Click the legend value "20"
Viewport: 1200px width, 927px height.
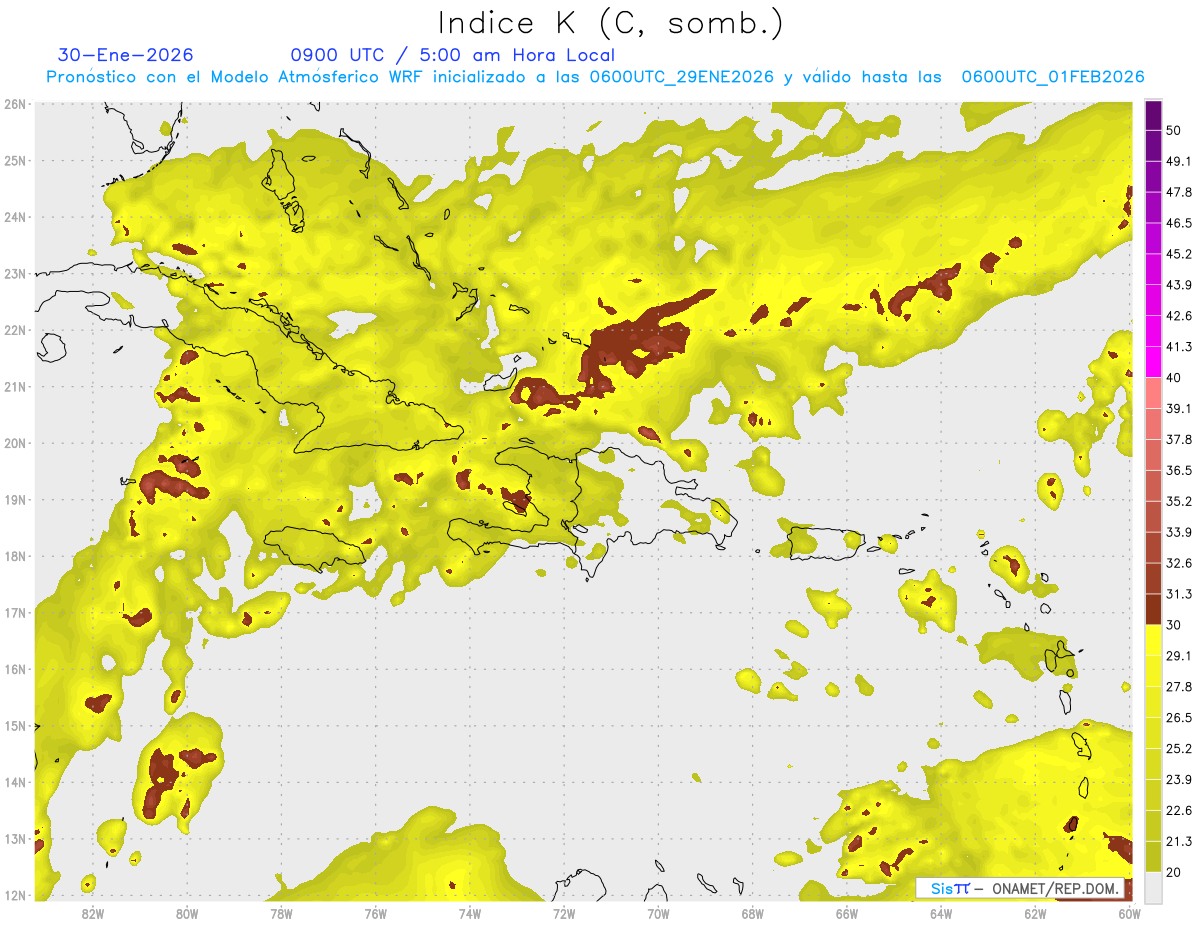[x=1173, y=873]
